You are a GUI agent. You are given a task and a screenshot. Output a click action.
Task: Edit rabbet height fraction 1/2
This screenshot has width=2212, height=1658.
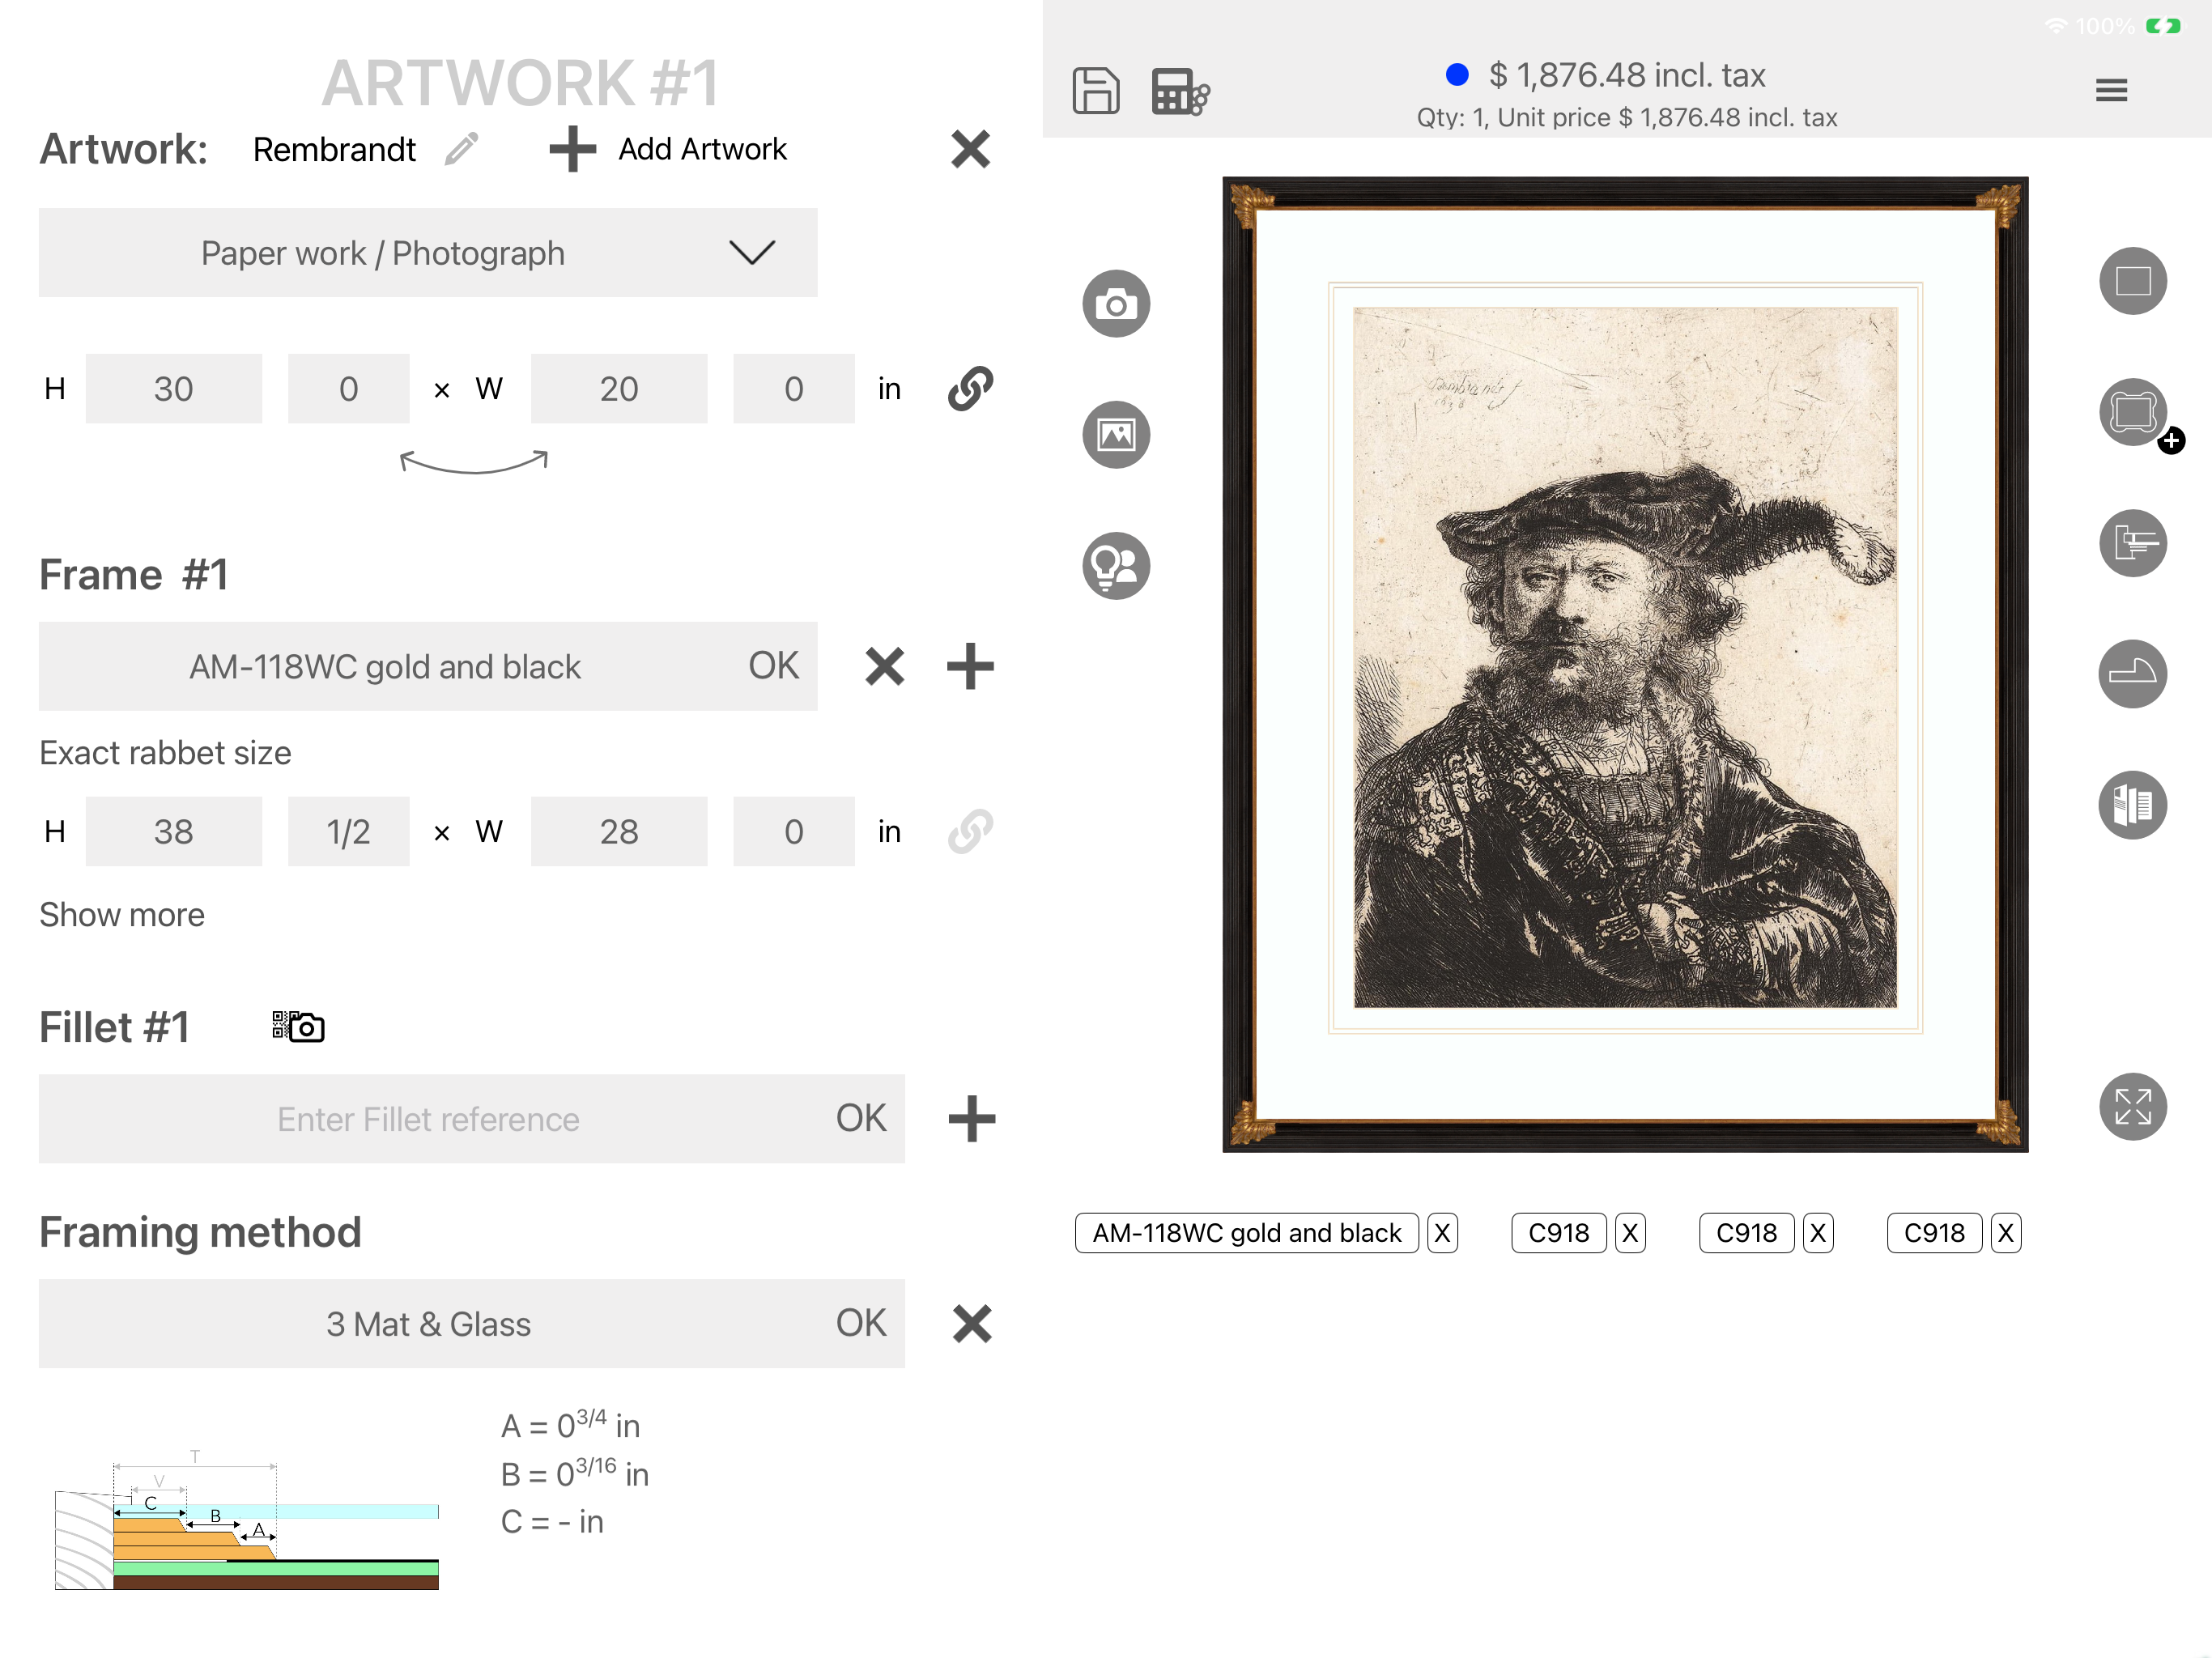tap(348, 831)
